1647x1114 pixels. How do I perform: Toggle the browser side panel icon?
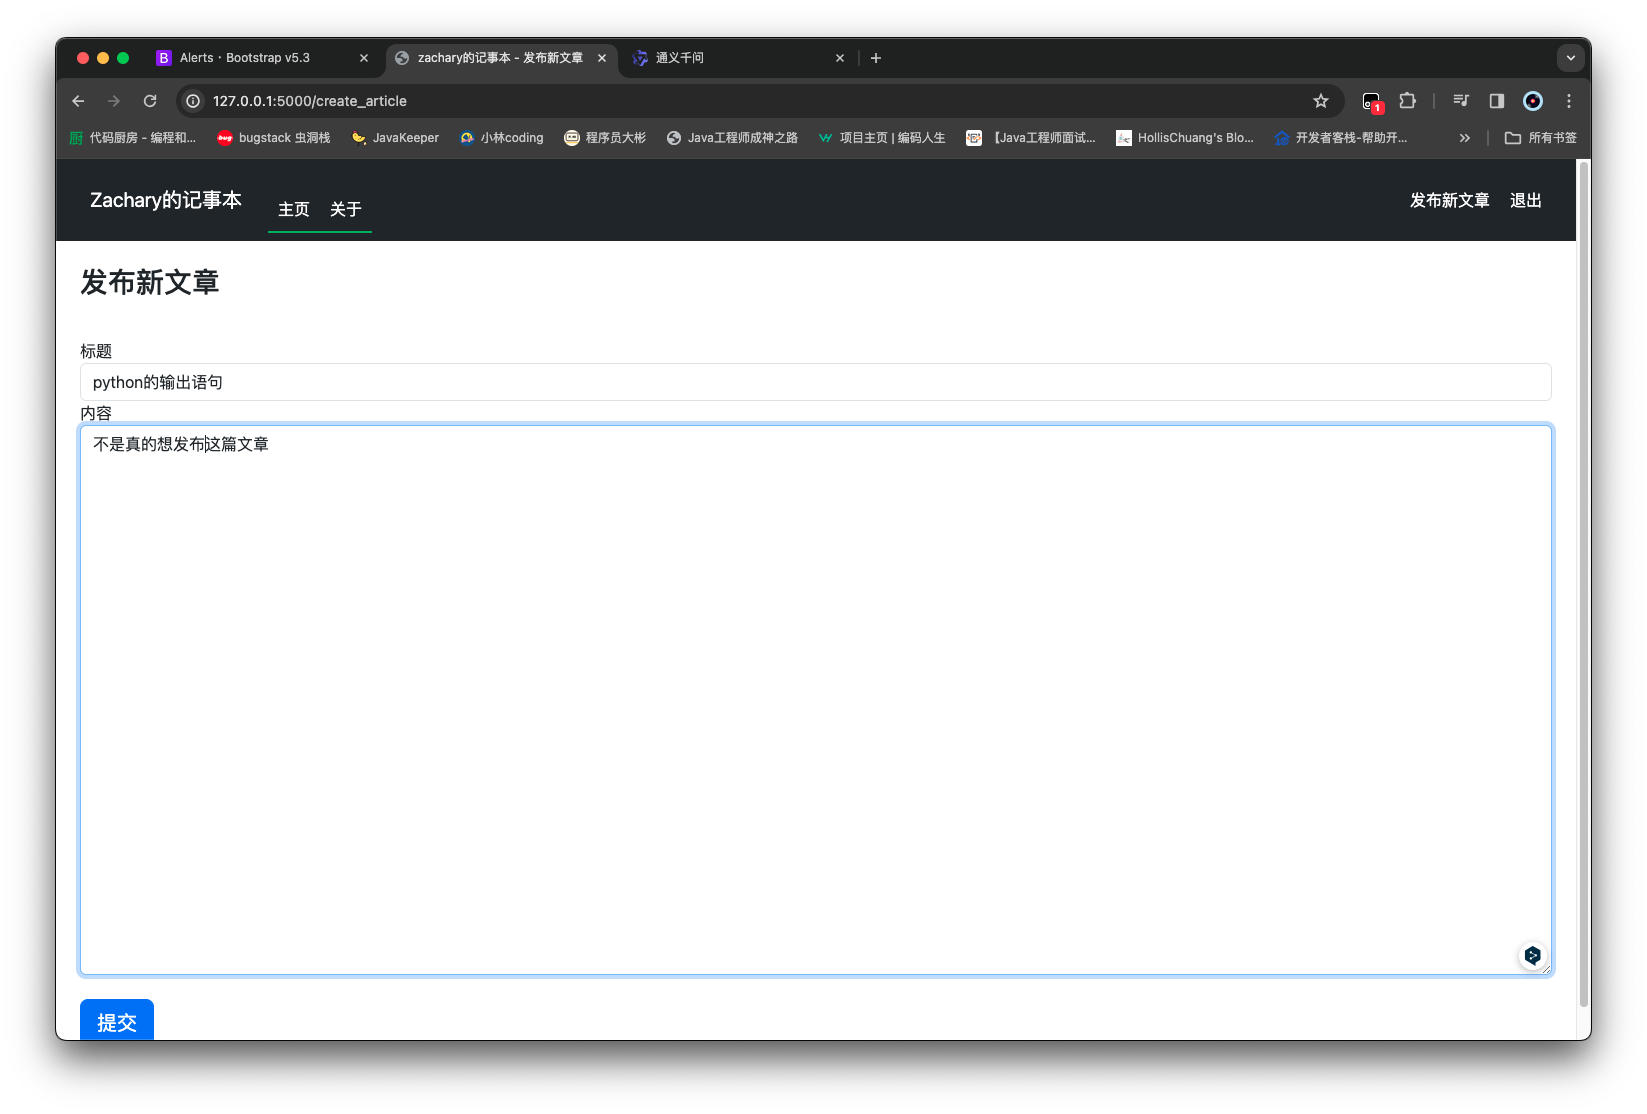coord(1497,101)
